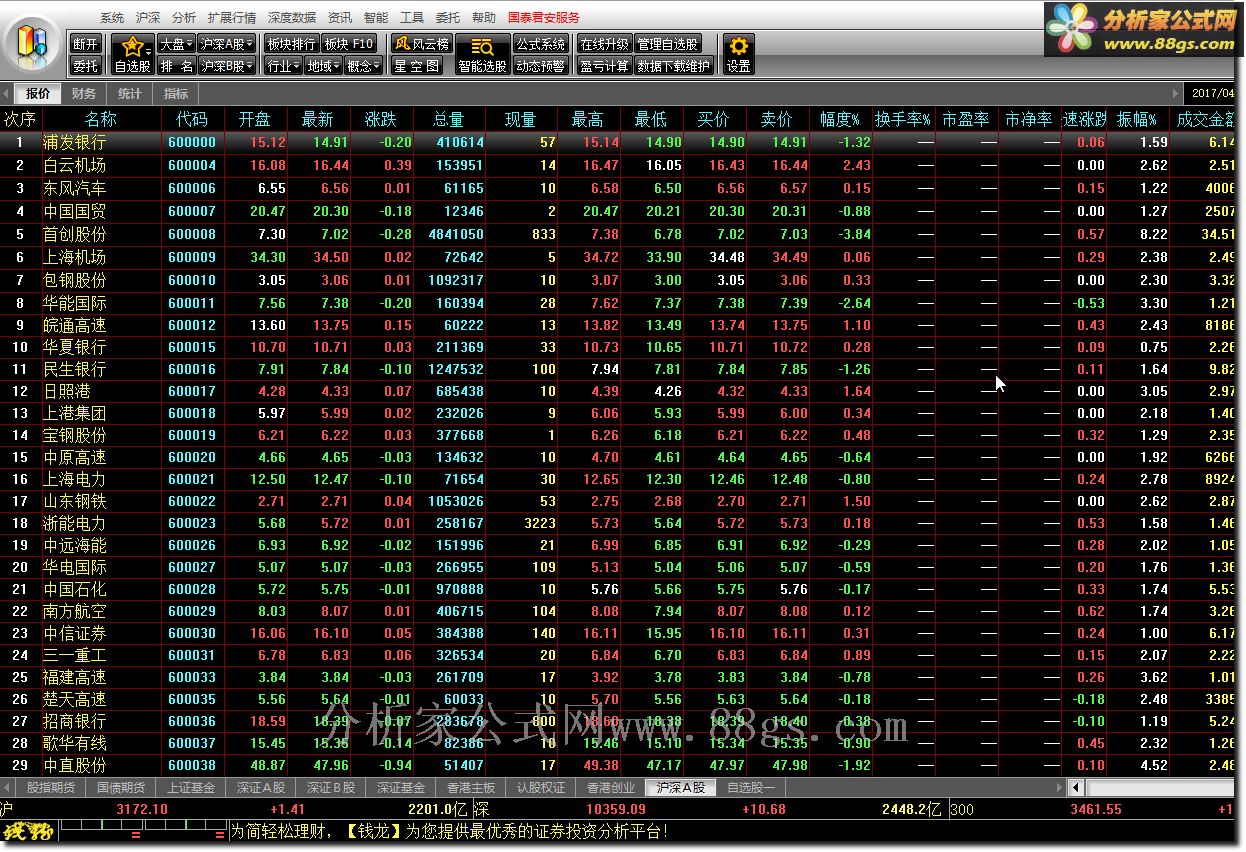Switch to the 财务 tab
Screen dimensions: 1246x852
pos(84,94)
